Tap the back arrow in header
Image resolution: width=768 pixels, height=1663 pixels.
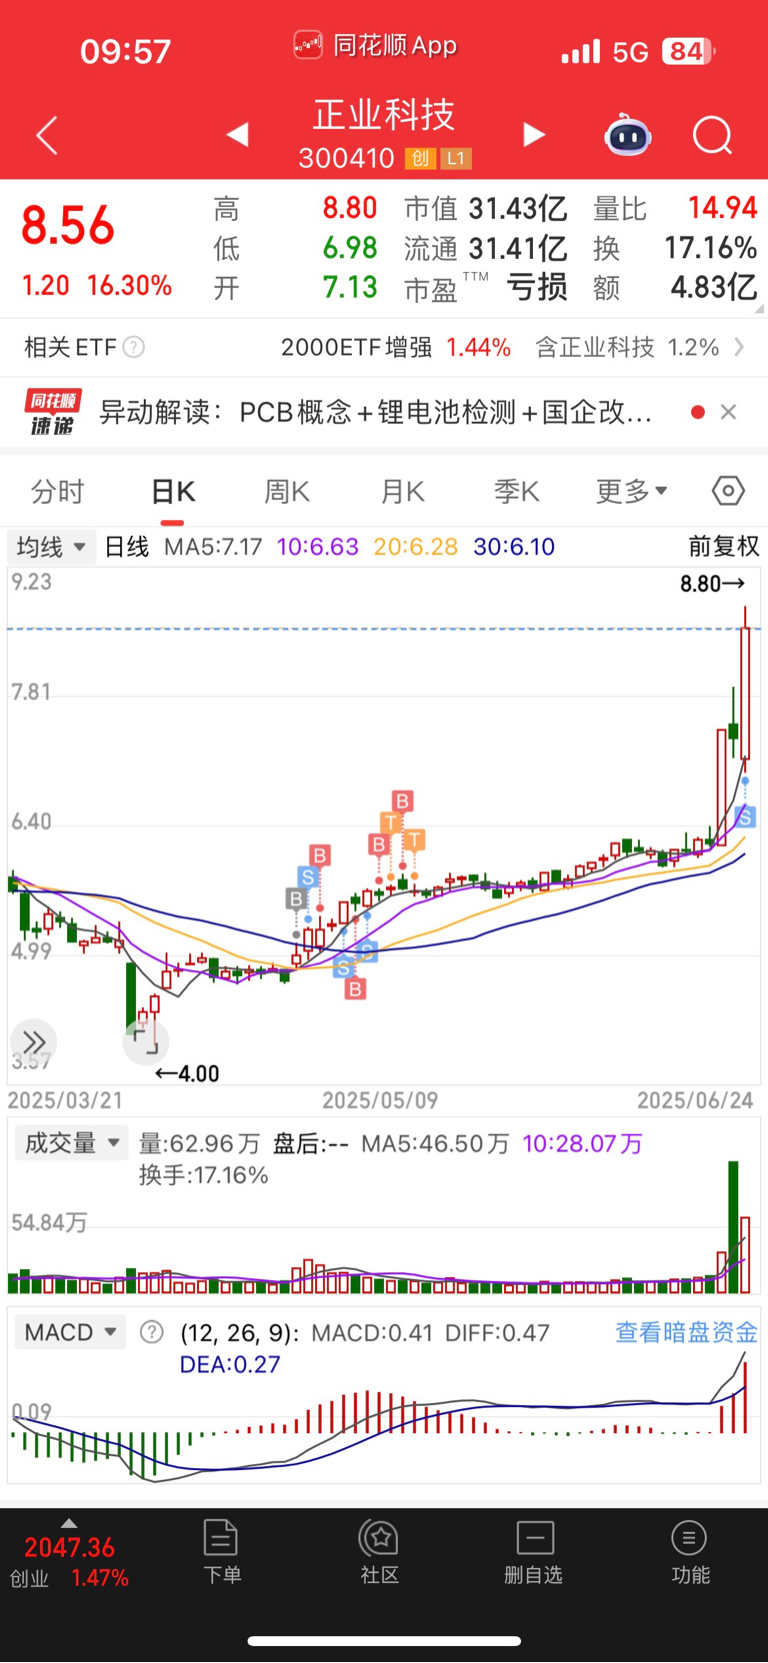(47, 135)
